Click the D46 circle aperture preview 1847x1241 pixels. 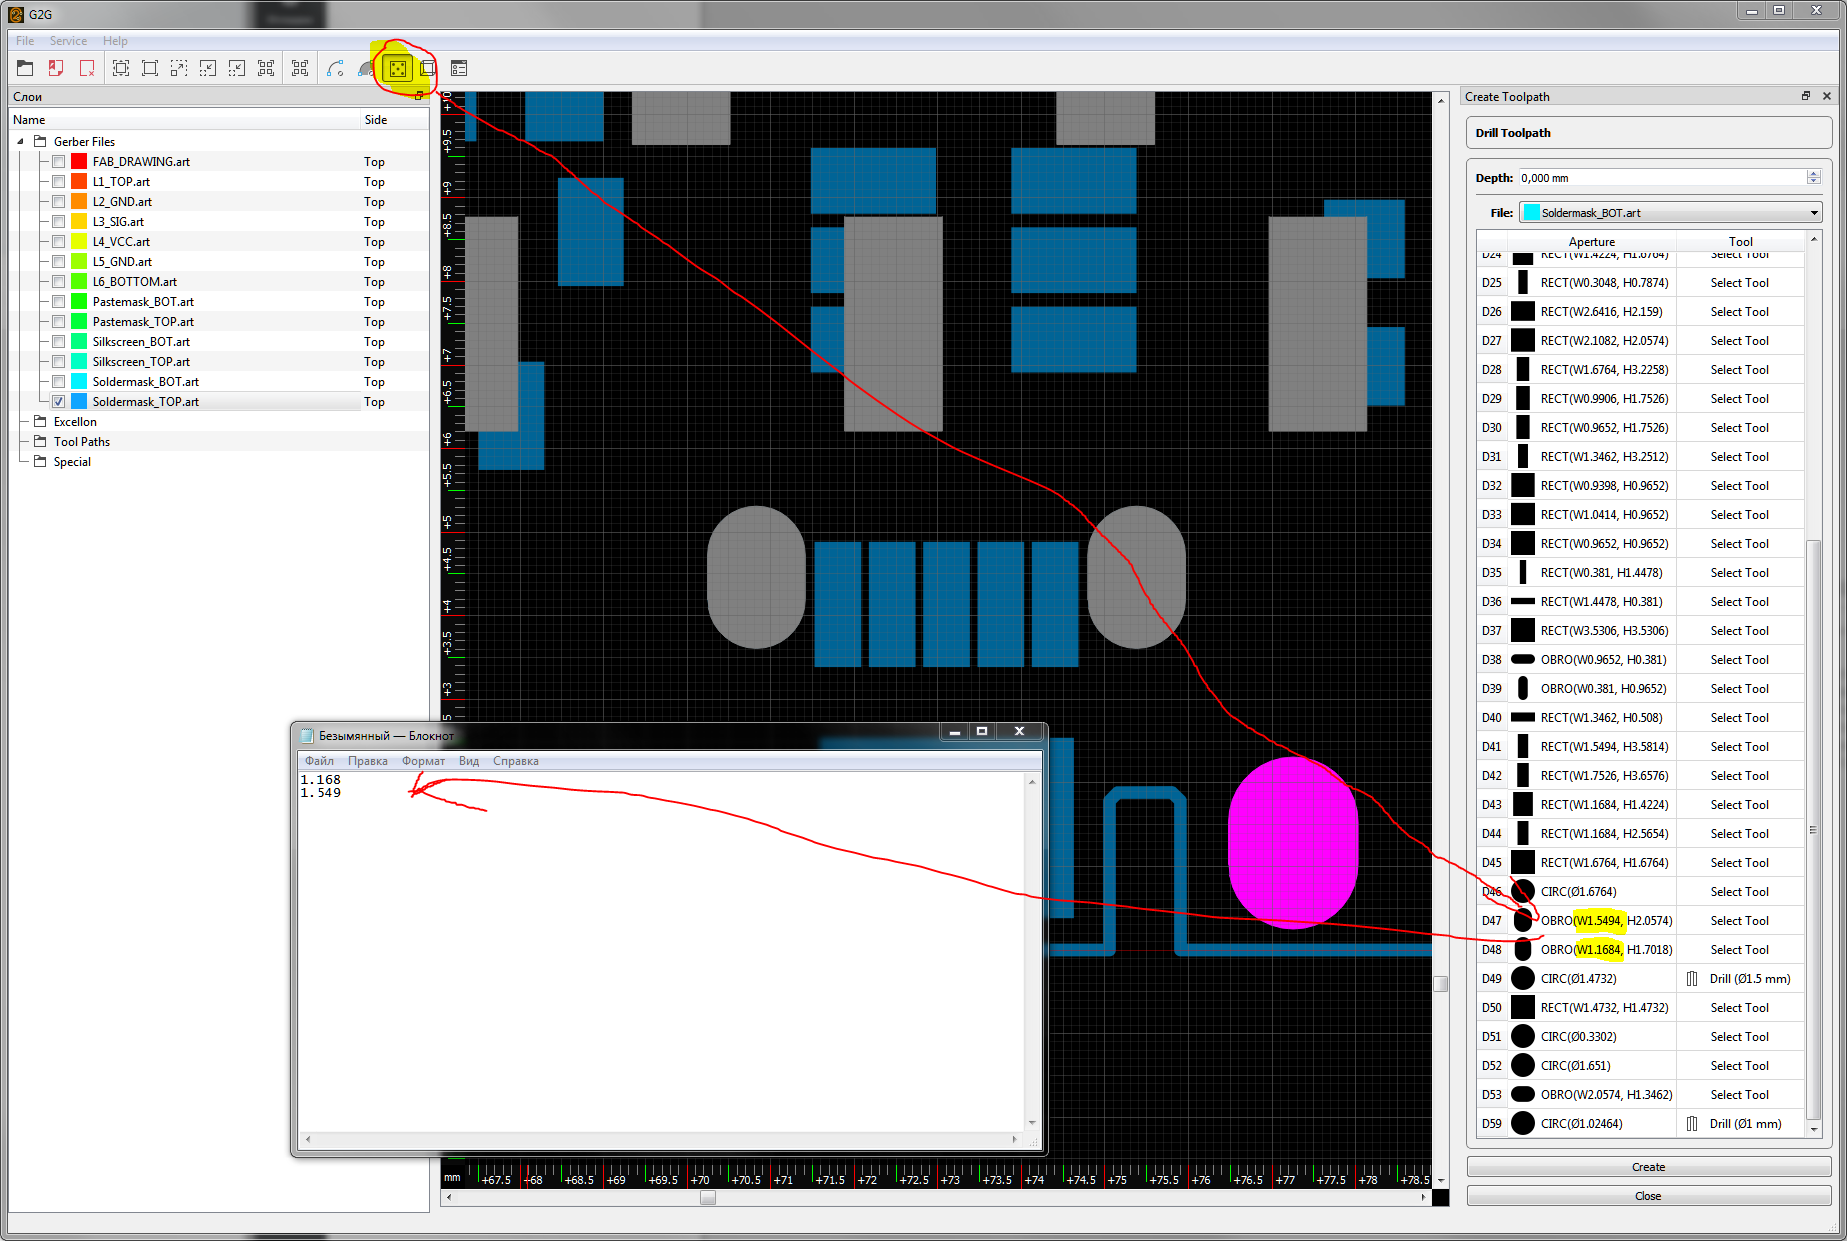[1523, 892]
